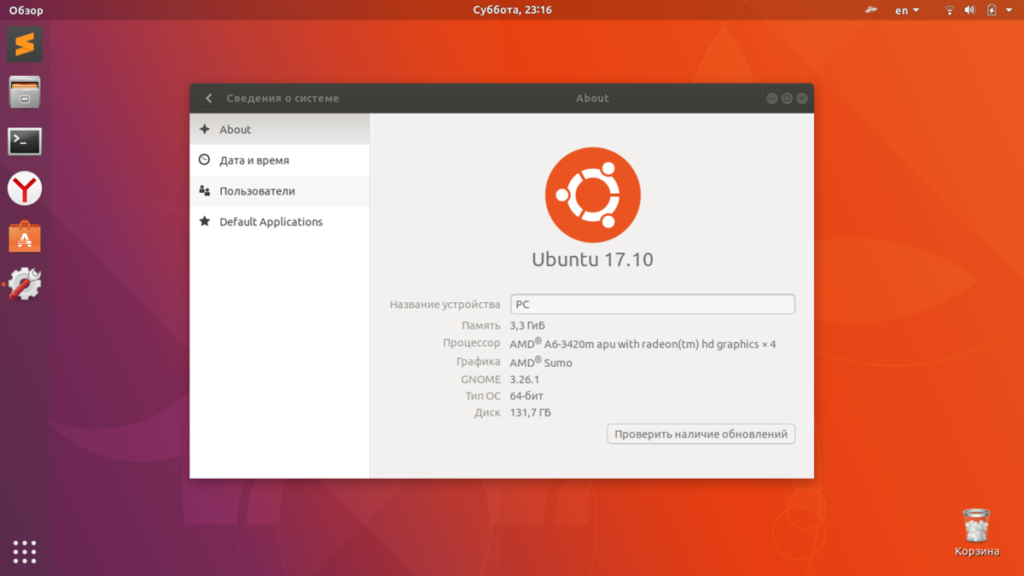Screen dimensions: 1024x576
Task: Click the star icon beside About
Action: [x=204, y=129]
